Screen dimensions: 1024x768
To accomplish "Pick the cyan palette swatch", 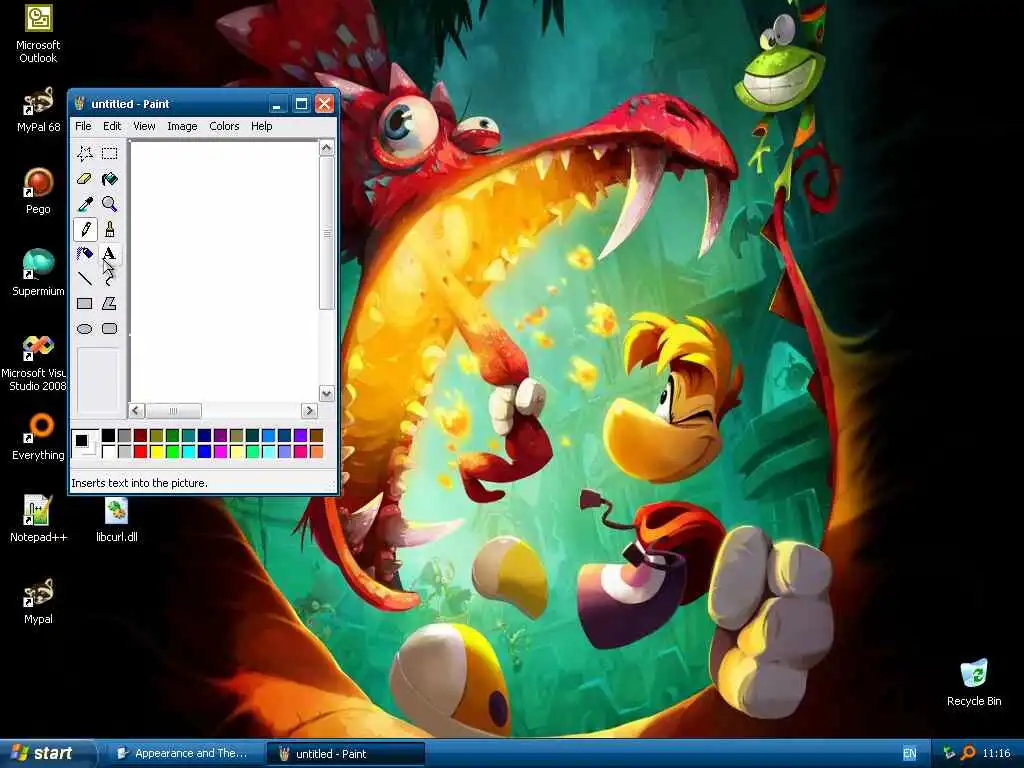I will pyautogui.click(x=189, y=451).
